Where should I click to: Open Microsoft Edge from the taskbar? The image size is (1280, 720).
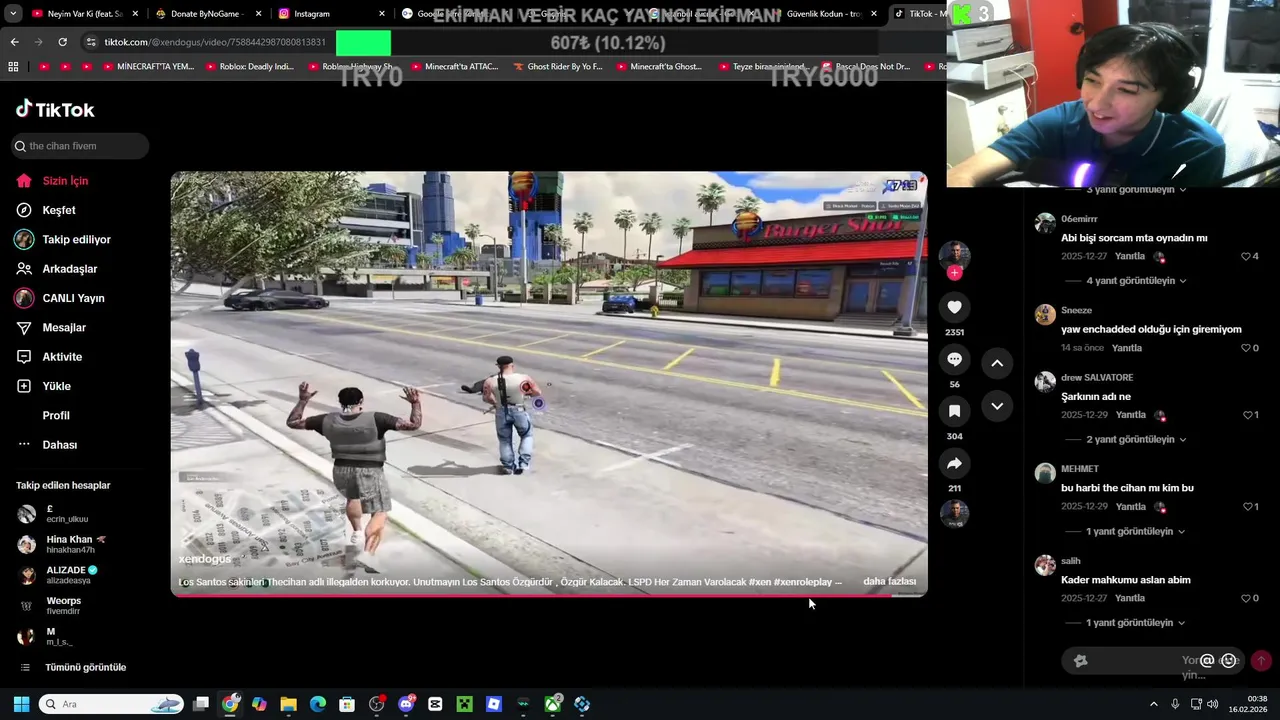click(x=318, y=704)
